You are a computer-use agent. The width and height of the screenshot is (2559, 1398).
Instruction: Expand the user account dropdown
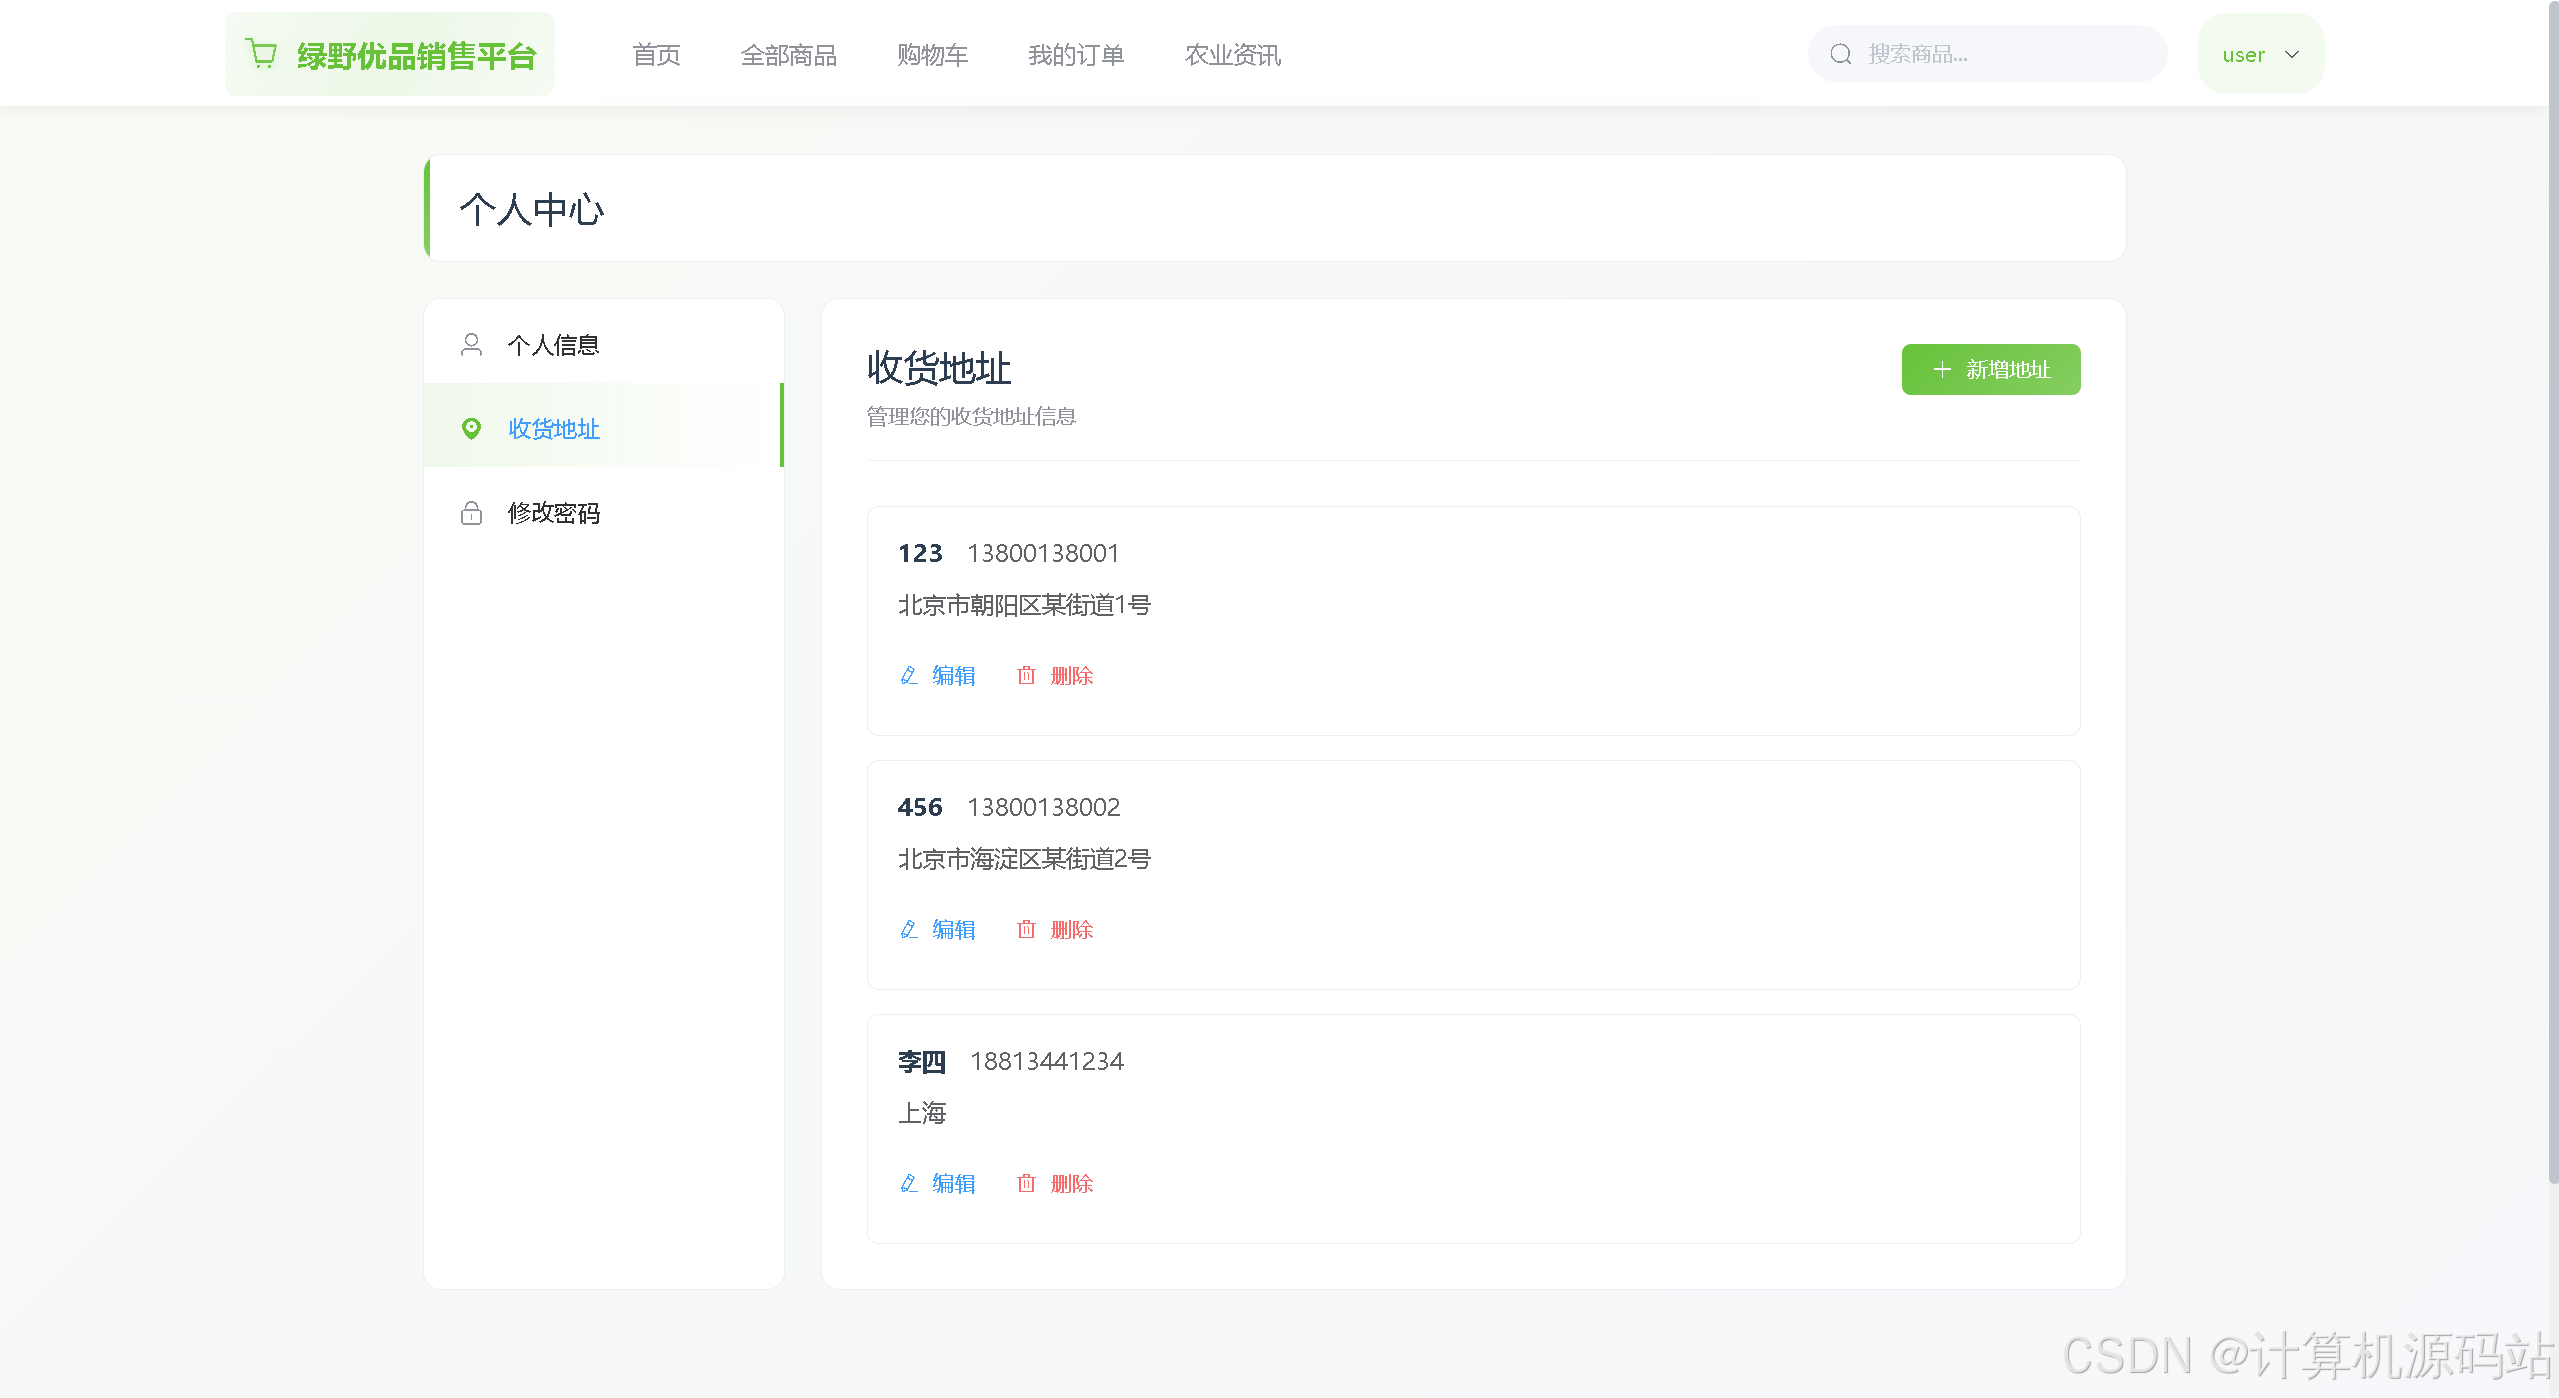click(2243, 55)
